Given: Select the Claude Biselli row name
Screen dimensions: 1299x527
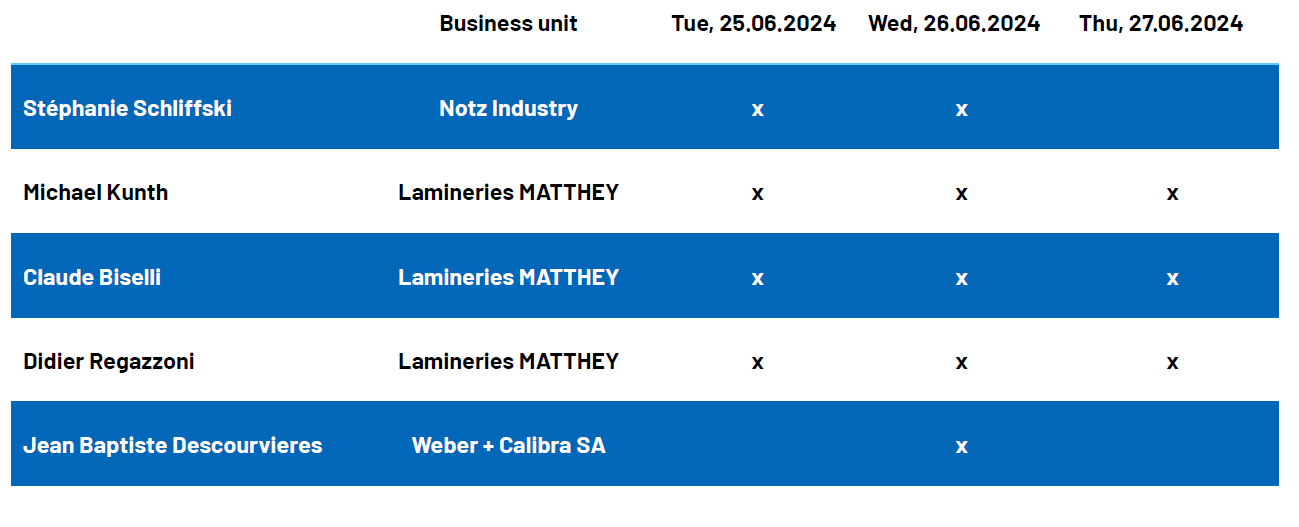Looking at the screenshot, I should coord(92,277).
